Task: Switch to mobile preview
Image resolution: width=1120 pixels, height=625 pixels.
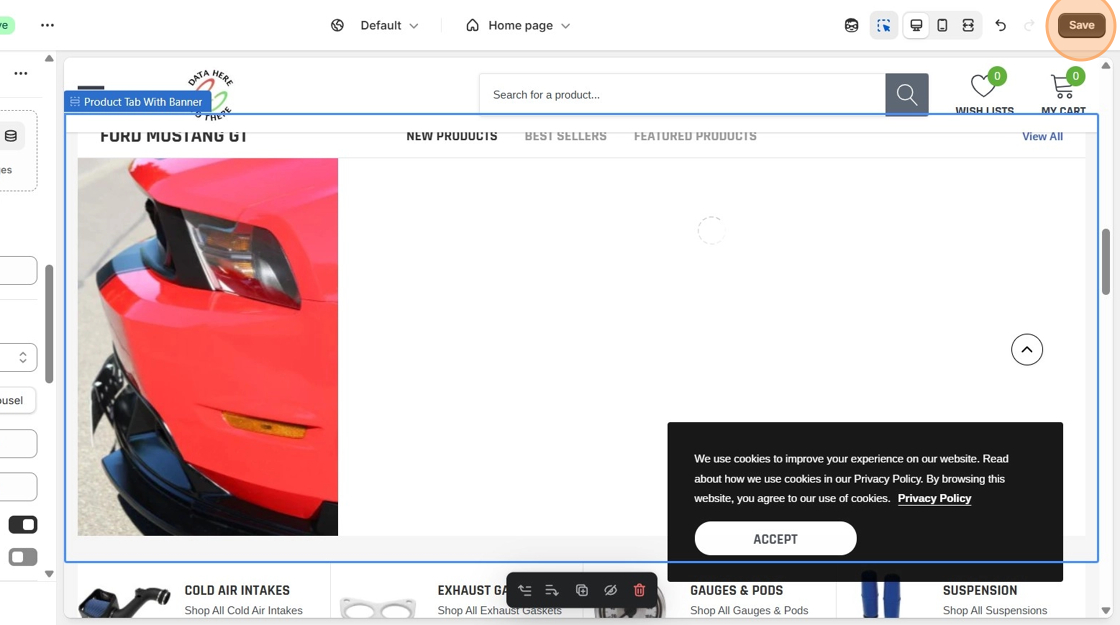Action: [942, 26]
